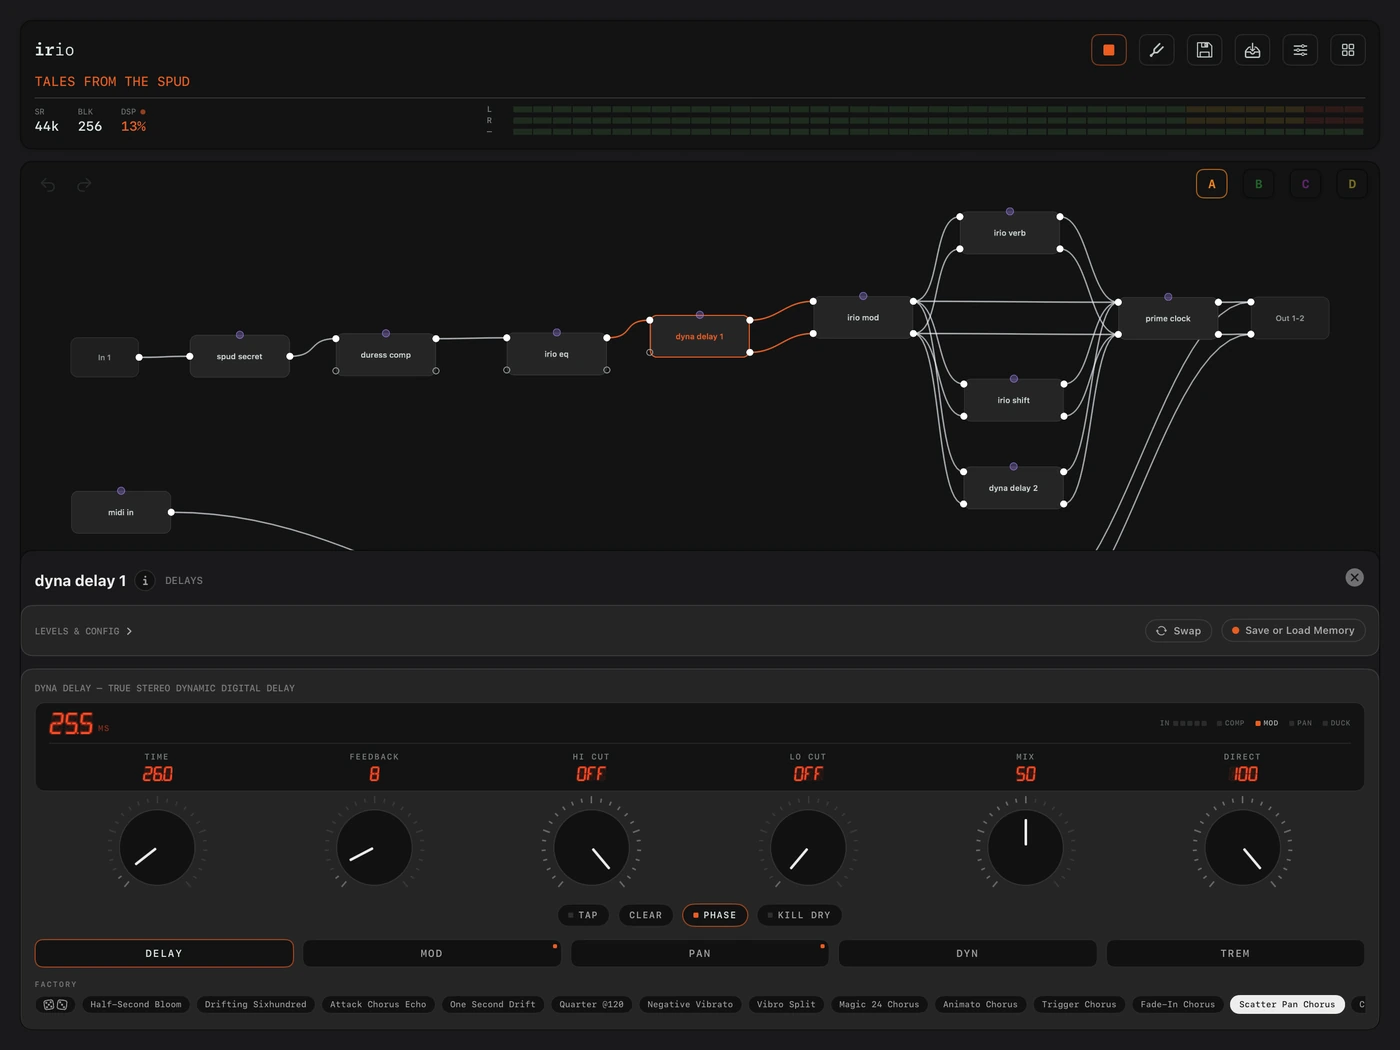Load the One Second Drift preset
Viewport: 1400px width, 1050px height.
pos(493,1004)
